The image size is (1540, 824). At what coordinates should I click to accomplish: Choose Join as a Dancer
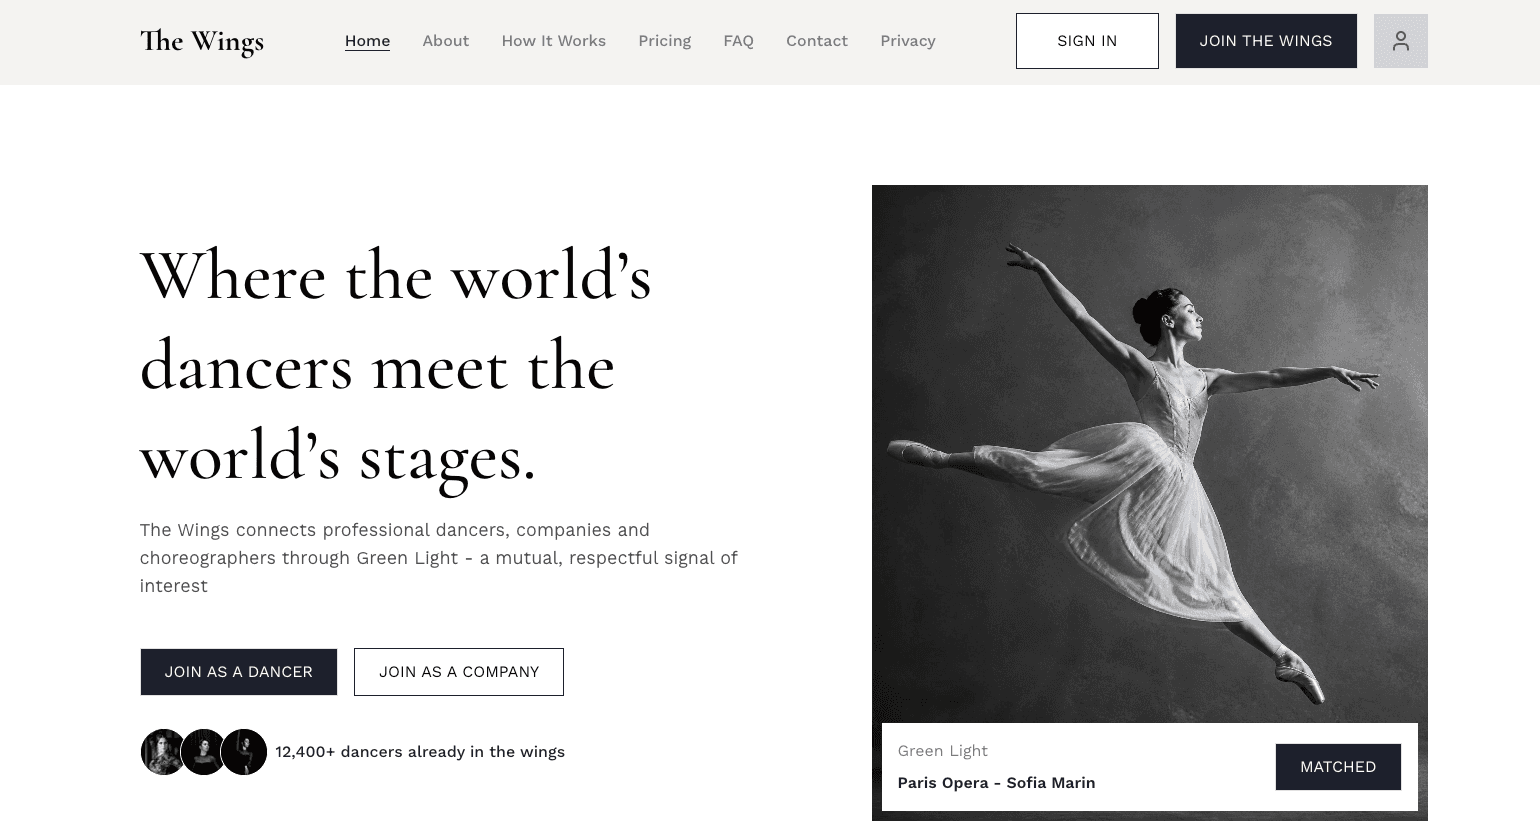[x=239, y=672]
